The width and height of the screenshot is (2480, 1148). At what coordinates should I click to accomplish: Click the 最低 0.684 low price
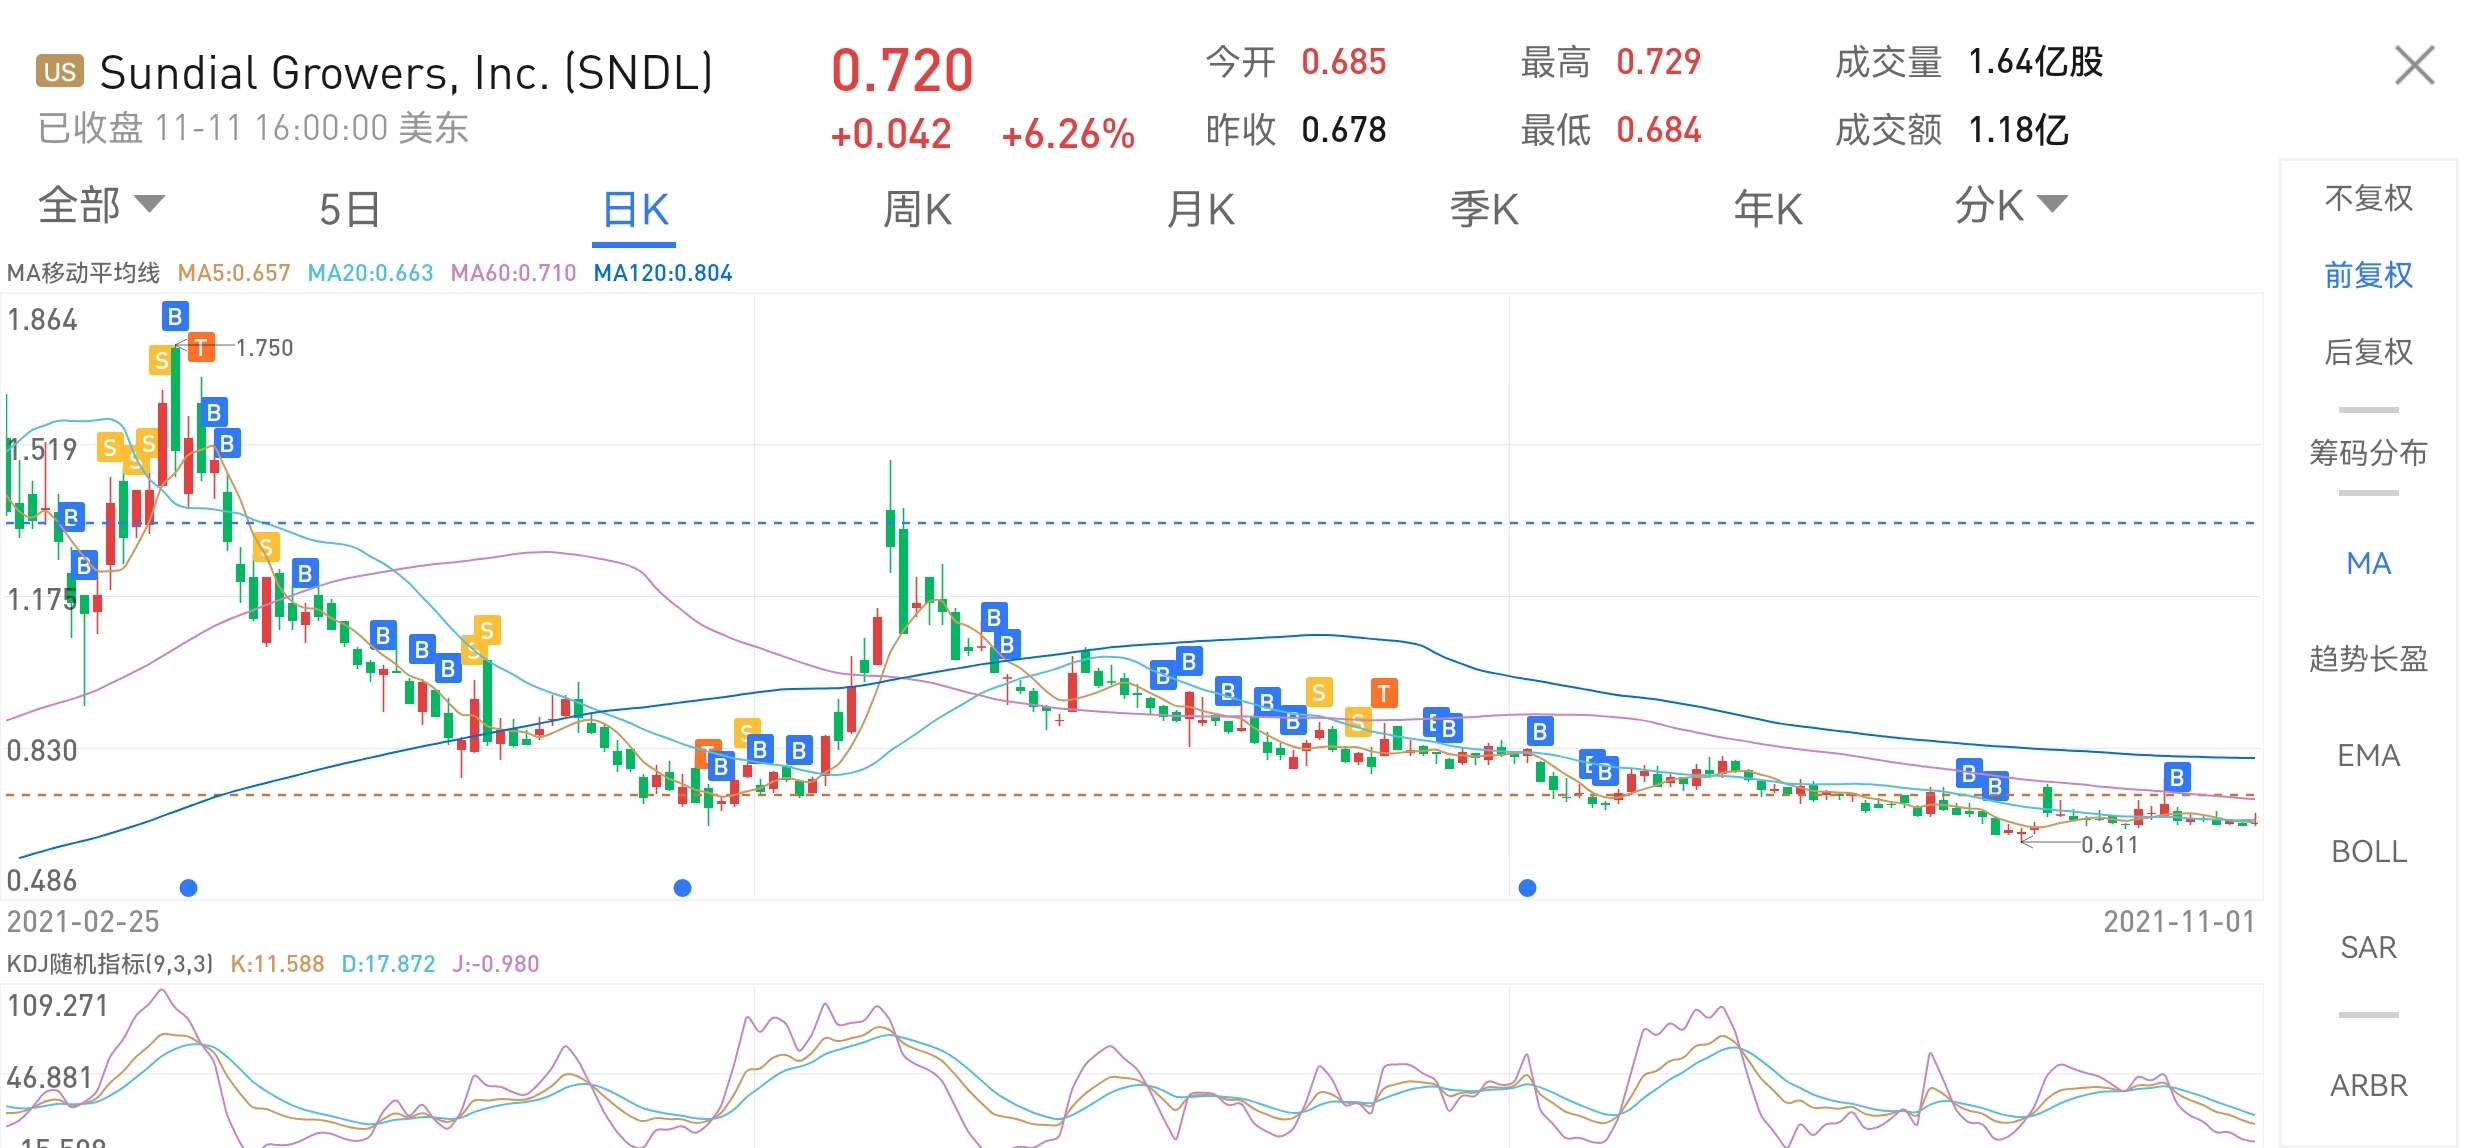tap(1611, 130)
